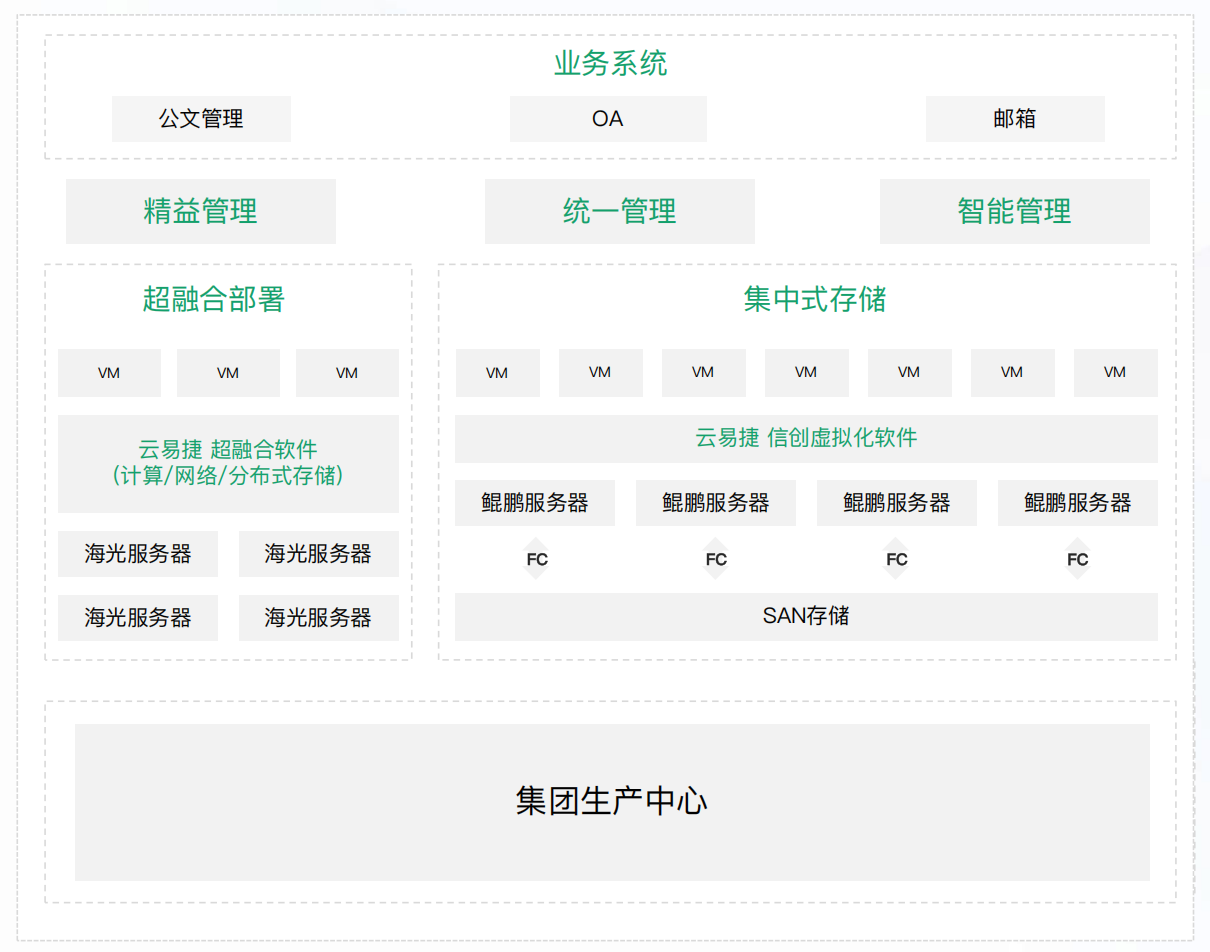Image resolution: width=1210 pixels, height=952 pixels.
Task: Select the leftmost 鲲鹏服务器 box
Action: pyautogui.click(x=535, y=503)
